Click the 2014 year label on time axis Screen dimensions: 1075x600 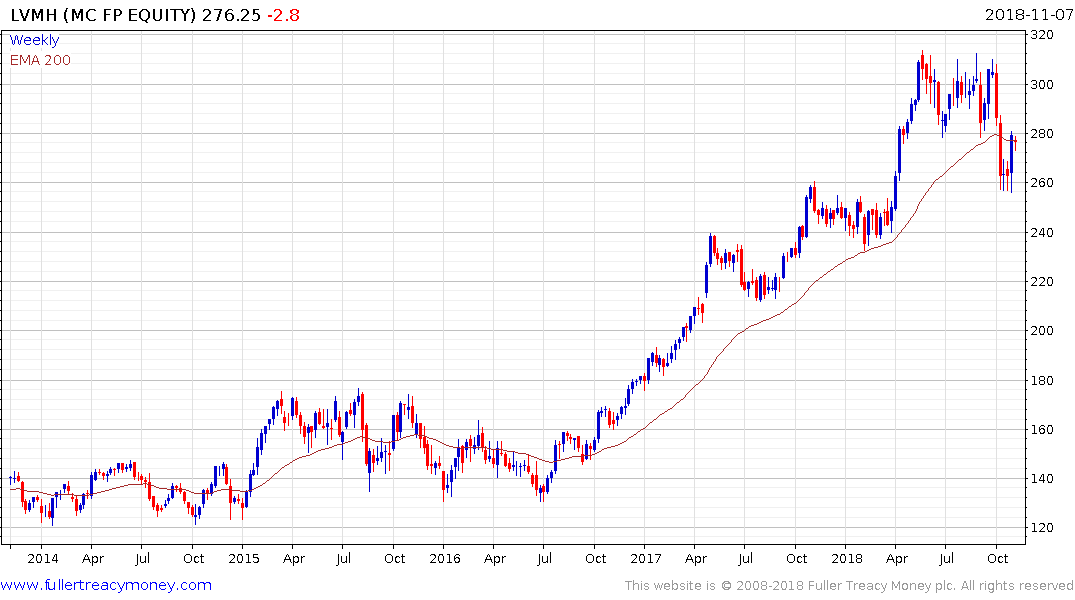43,558
